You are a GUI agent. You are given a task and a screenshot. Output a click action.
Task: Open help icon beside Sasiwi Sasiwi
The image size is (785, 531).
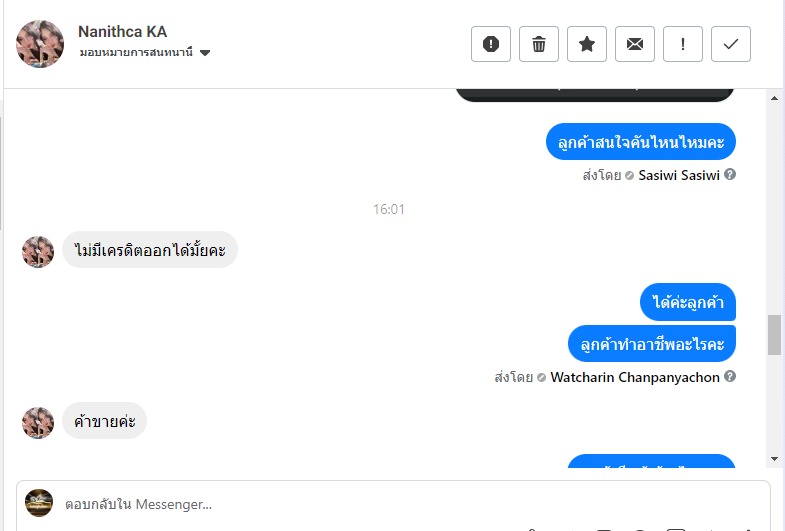tap(730, 174)
